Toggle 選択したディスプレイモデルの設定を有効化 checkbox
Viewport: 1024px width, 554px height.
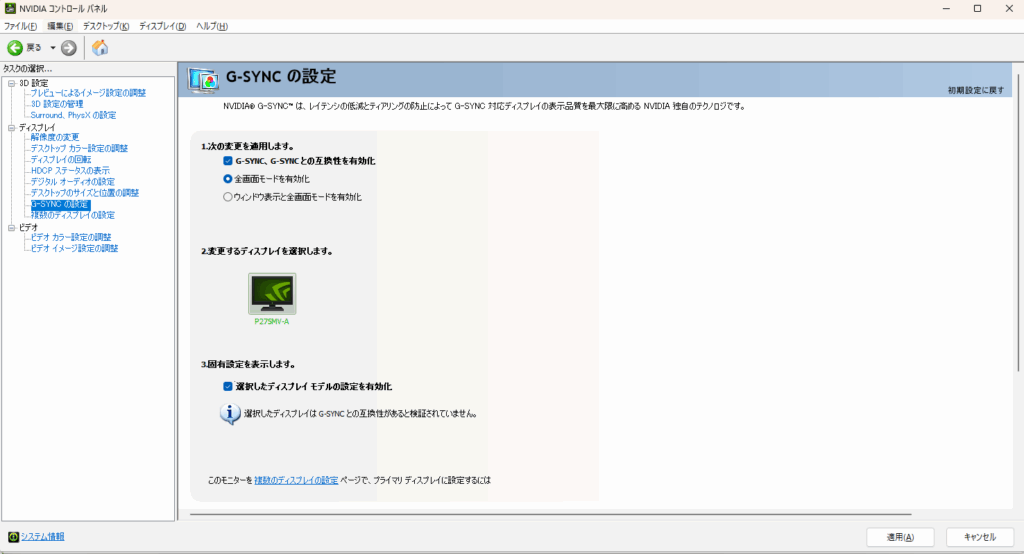pyautogui.click(x=228, y=387)
